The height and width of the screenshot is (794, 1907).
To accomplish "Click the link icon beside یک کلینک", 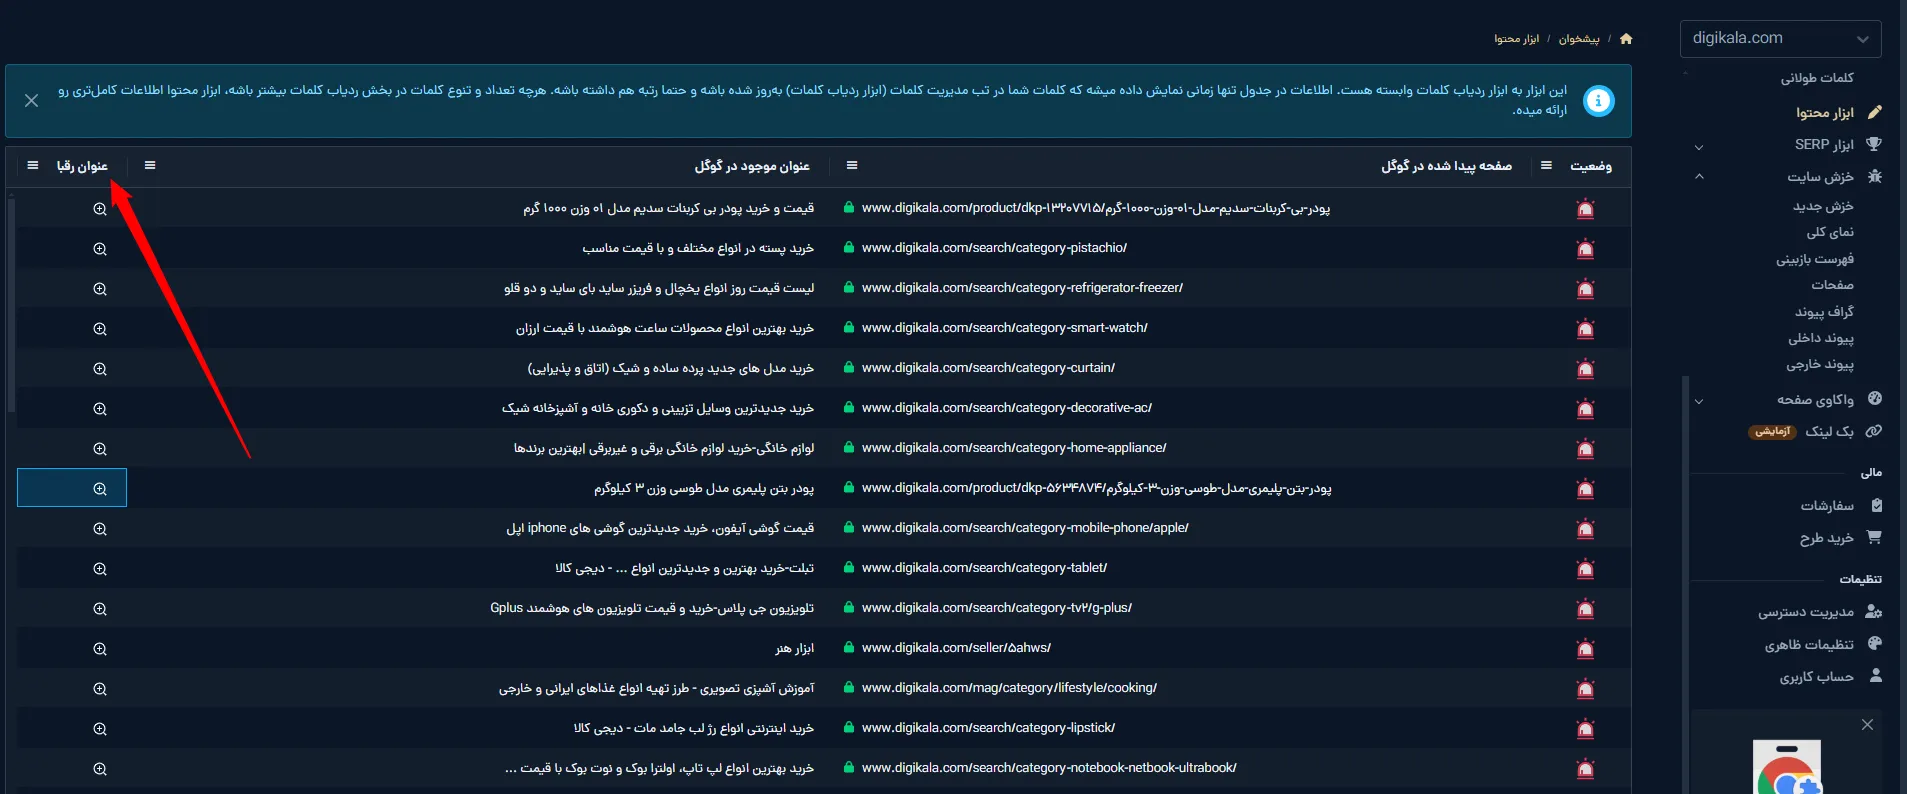I will click(x=1874, y=431).
